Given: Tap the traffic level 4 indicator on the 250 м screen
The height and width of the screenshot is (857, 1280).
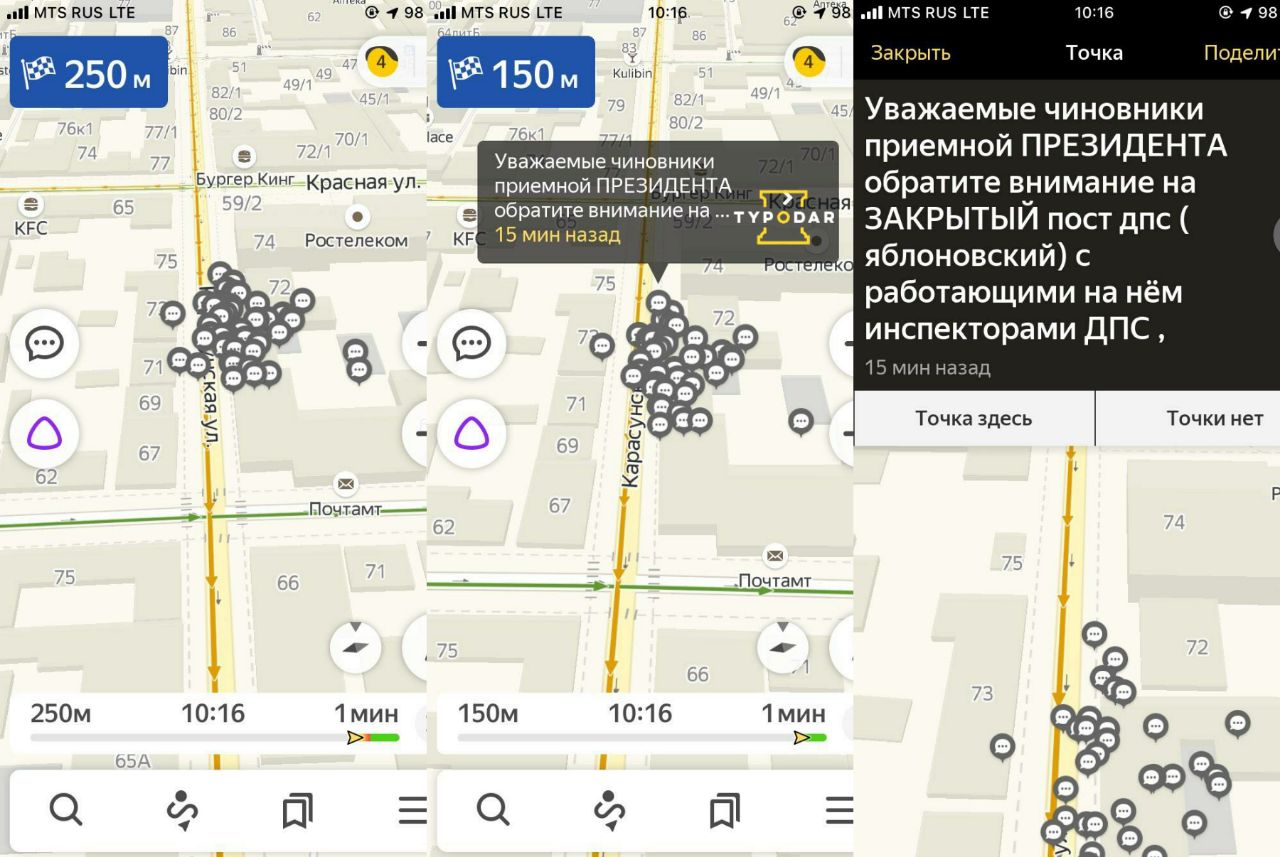Looking at the screenshot, I should [381, 61].
